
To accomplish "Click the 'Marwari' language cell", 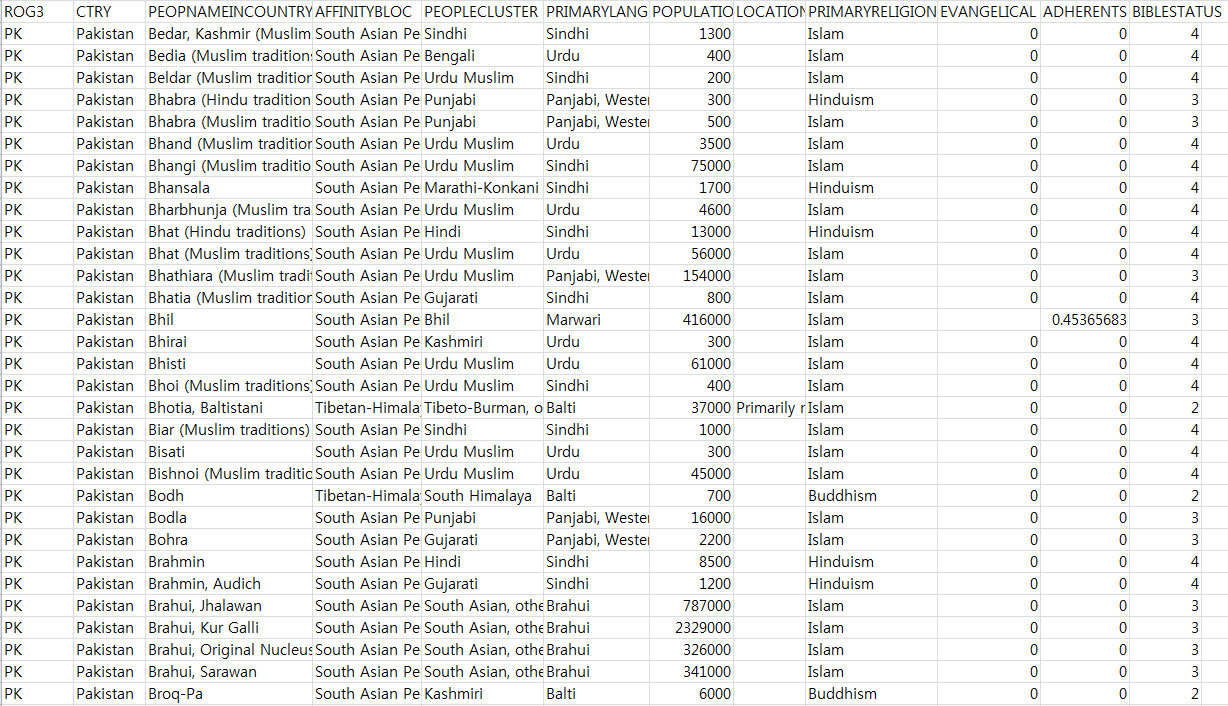I will click(596, 320).
